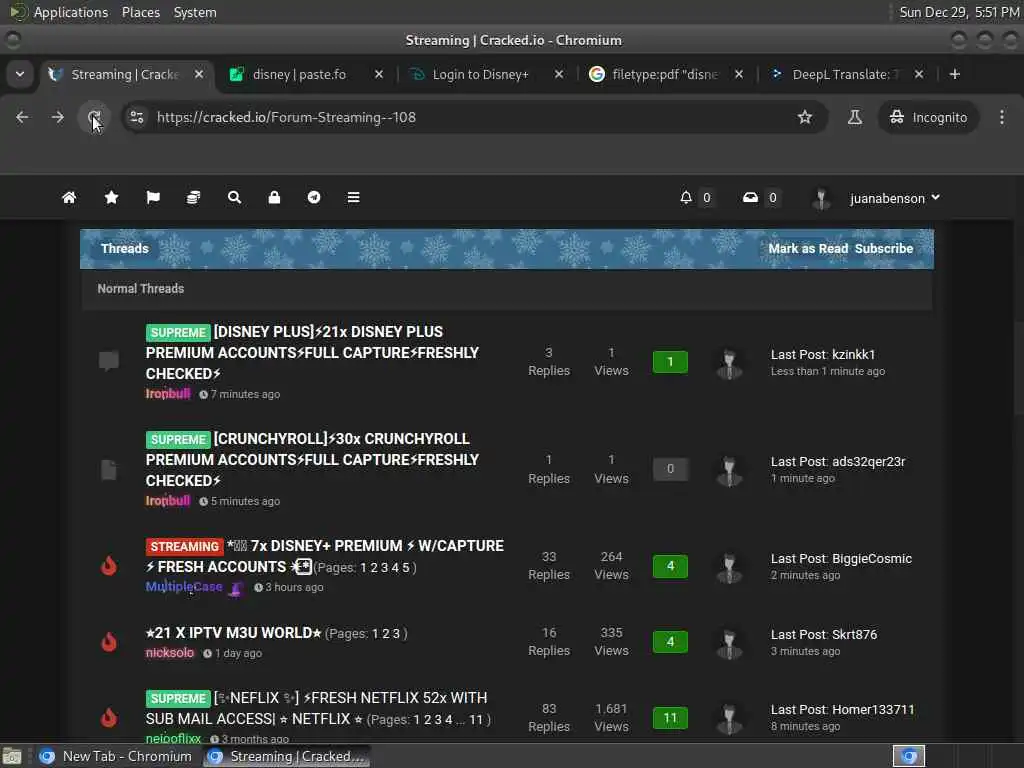Open nicksolo user profile
The image size is (1024, 768).
click(x=170, y=652)
